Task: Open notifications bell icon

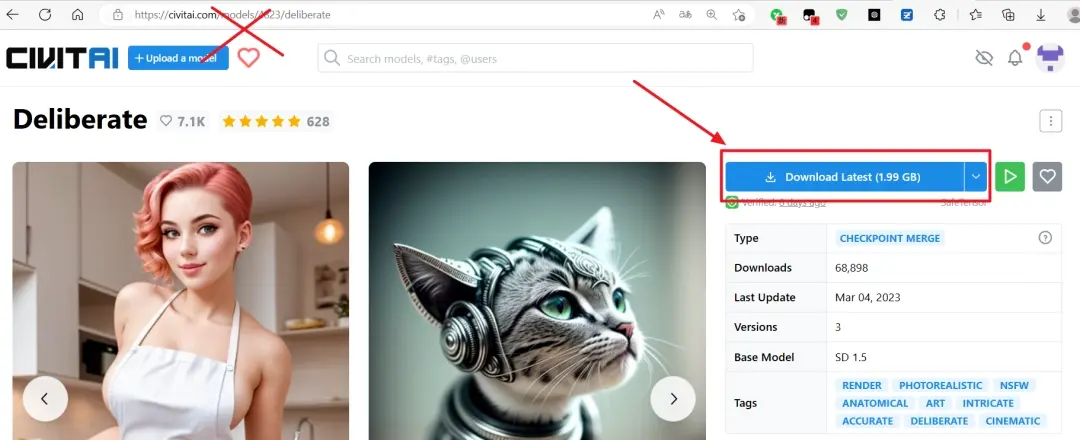Action: click(x=1015, y=59)
